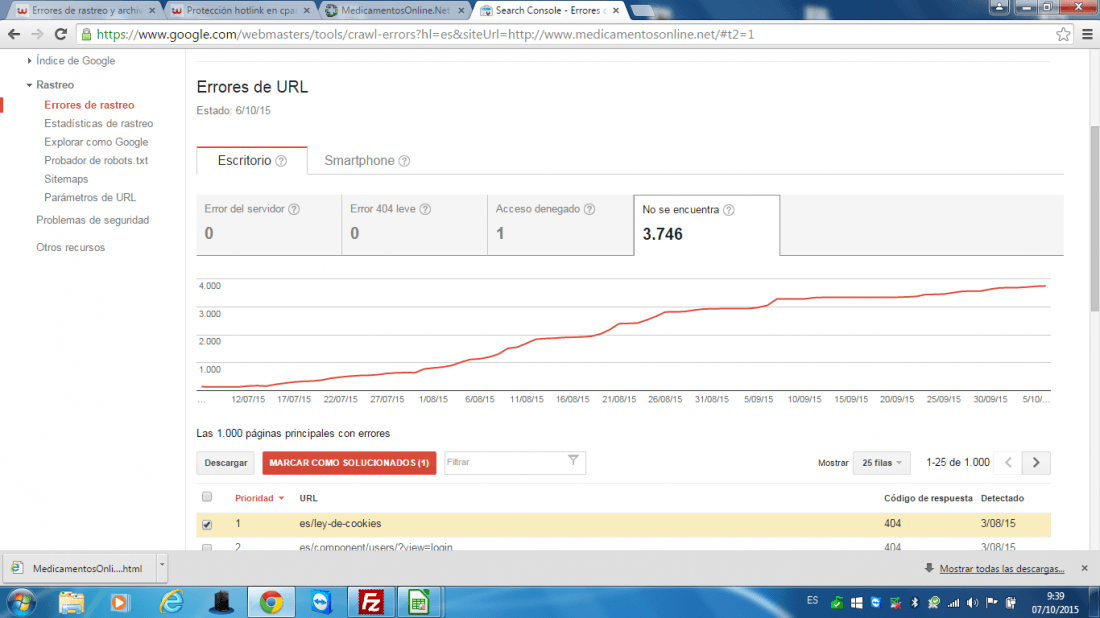Open Chrome from the taskbar

point(271,603)
